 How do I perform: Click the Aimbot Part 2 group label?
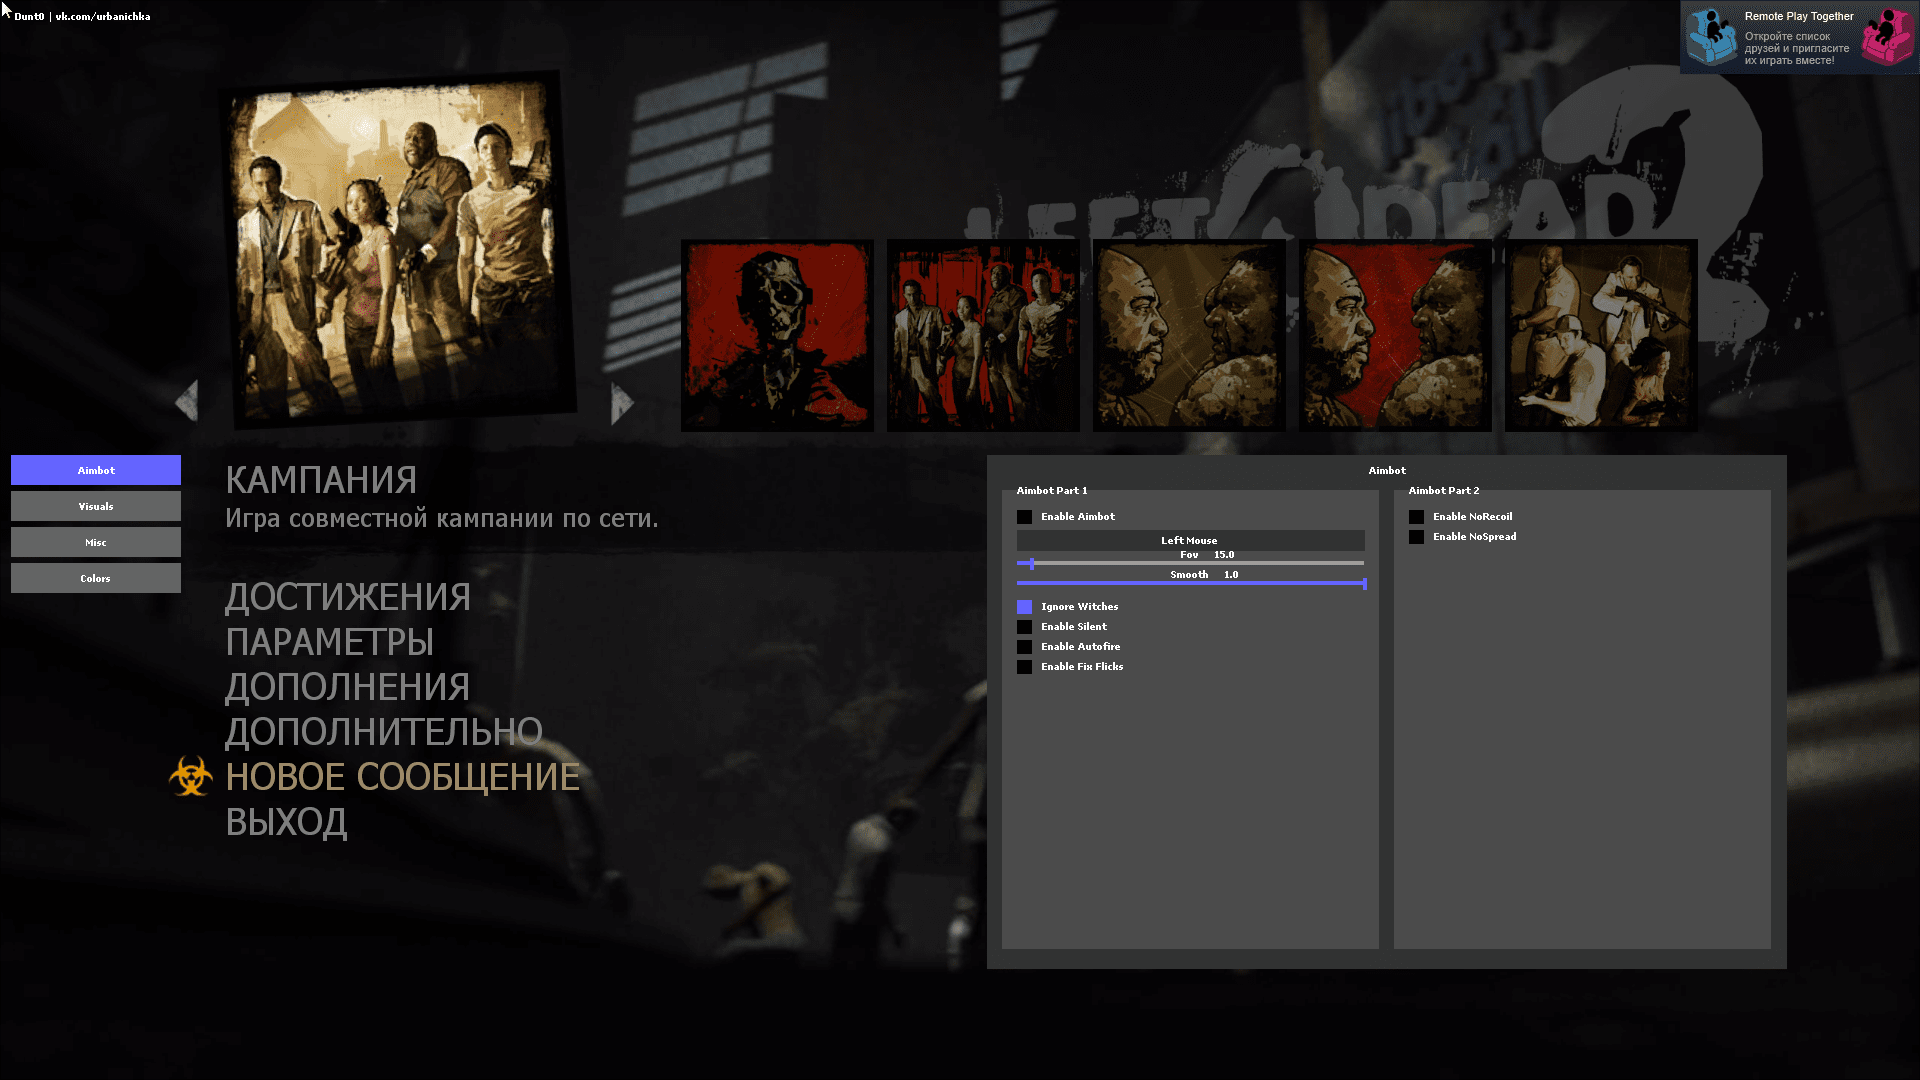[x=1444, y=490]
